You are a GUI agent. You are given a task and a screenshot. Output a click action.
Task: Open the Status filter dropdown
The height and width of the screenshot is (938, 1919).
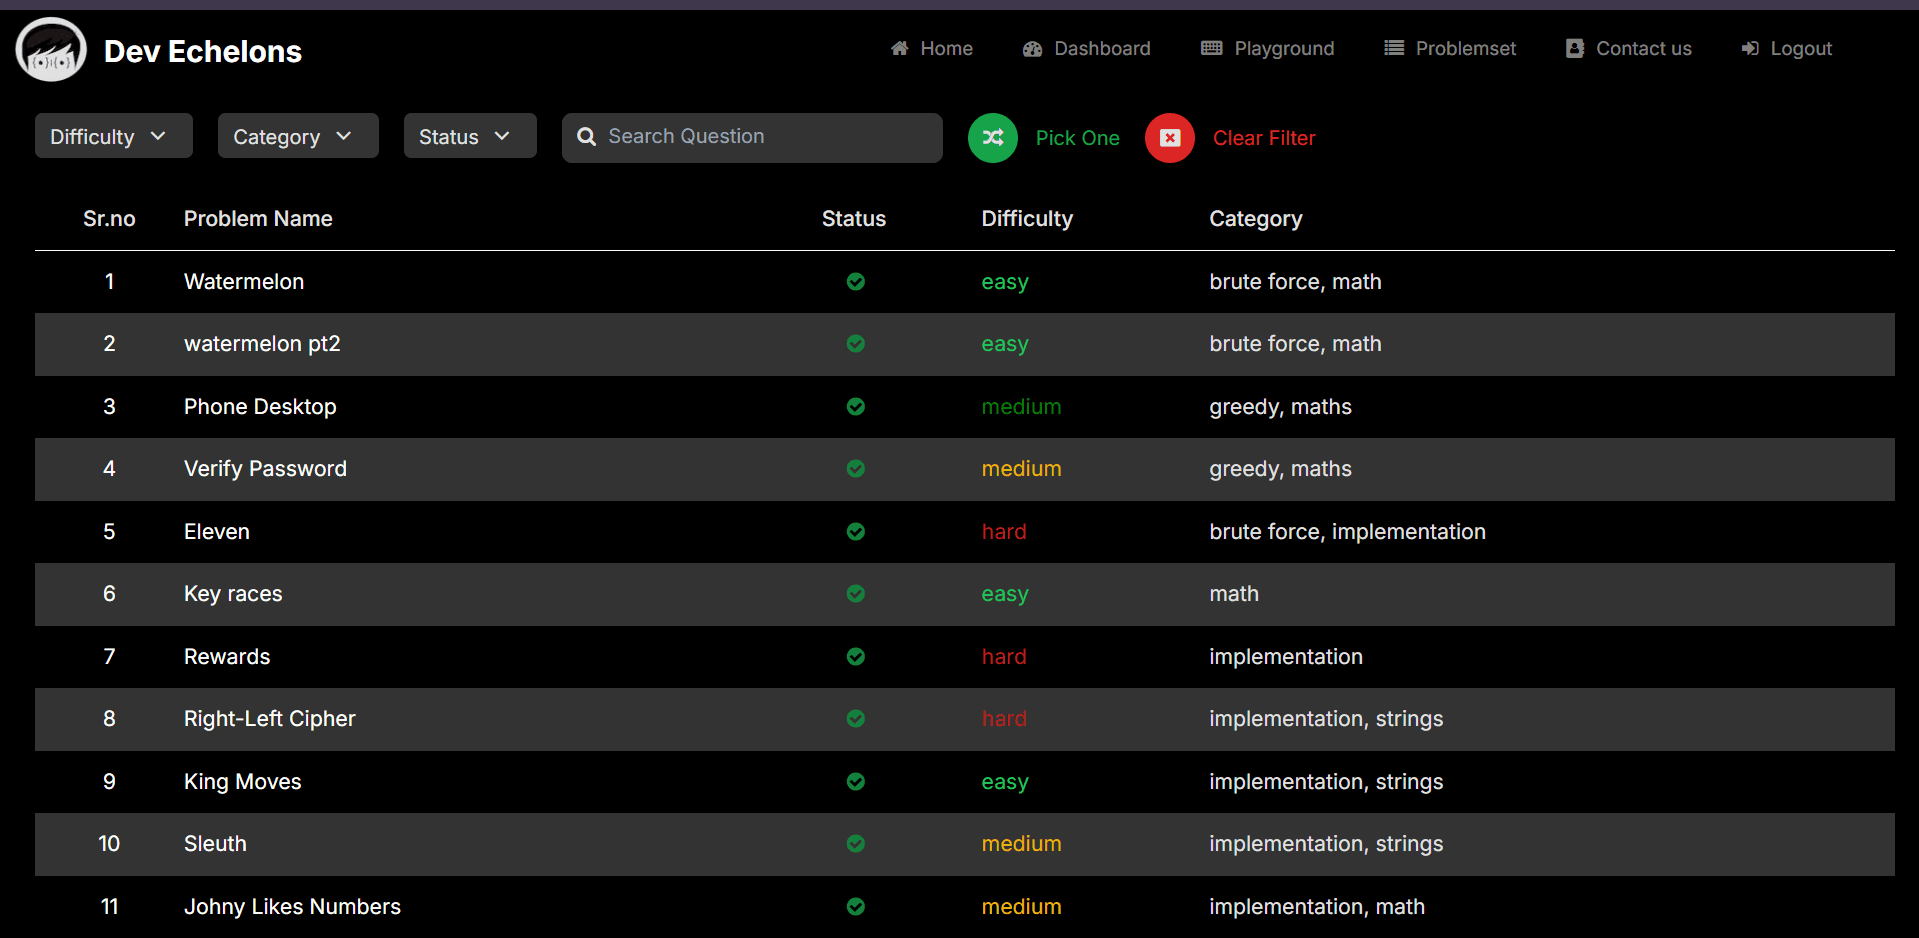coord(470,136)
